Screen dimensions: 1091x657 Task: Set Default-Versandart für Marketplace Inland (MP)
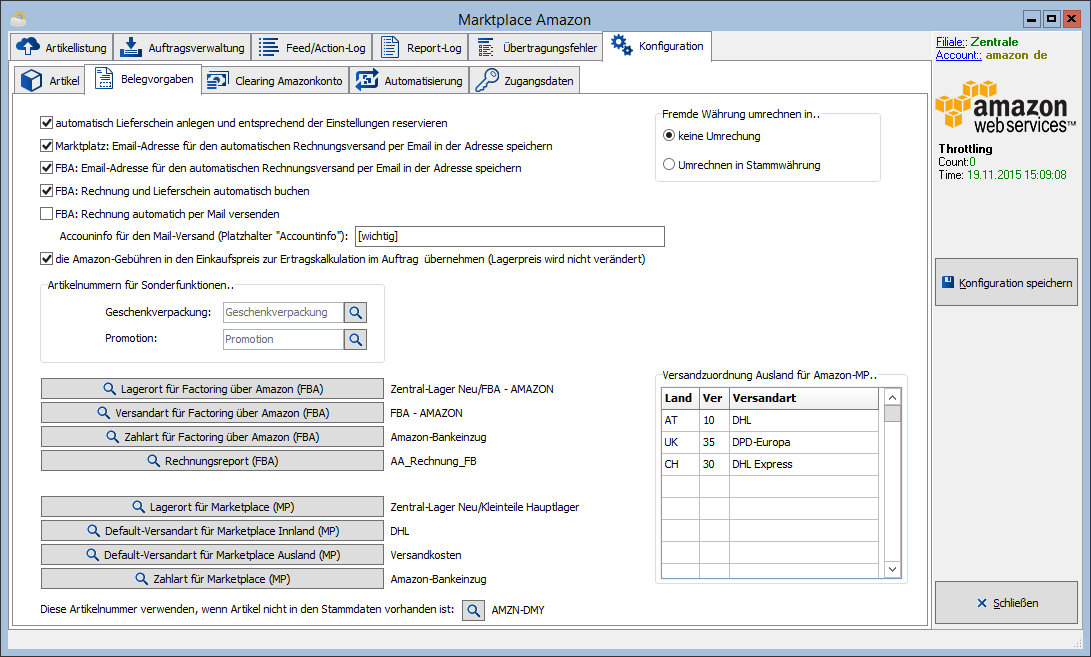(x=212, y=531)
